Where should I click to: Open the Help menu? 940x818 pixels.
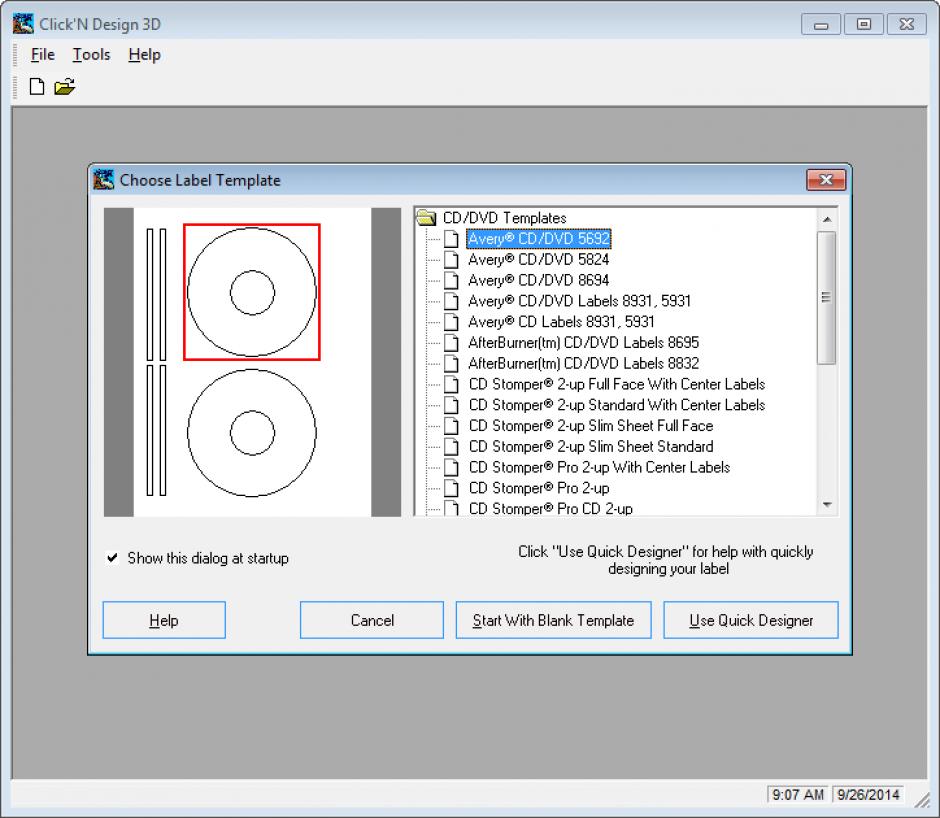click(x=144, y=55)
